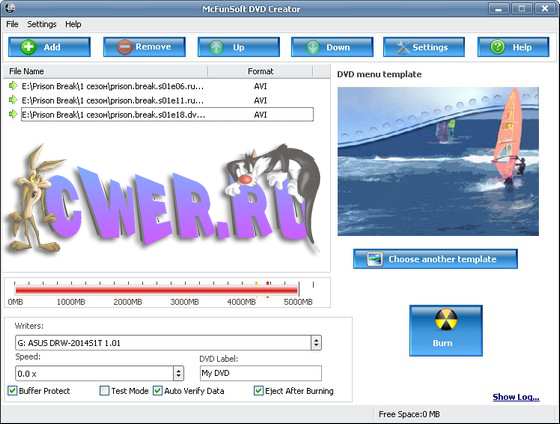Toggle Eject After Burning checkbox
Viewport: 560px width, 424px height.
258,390
